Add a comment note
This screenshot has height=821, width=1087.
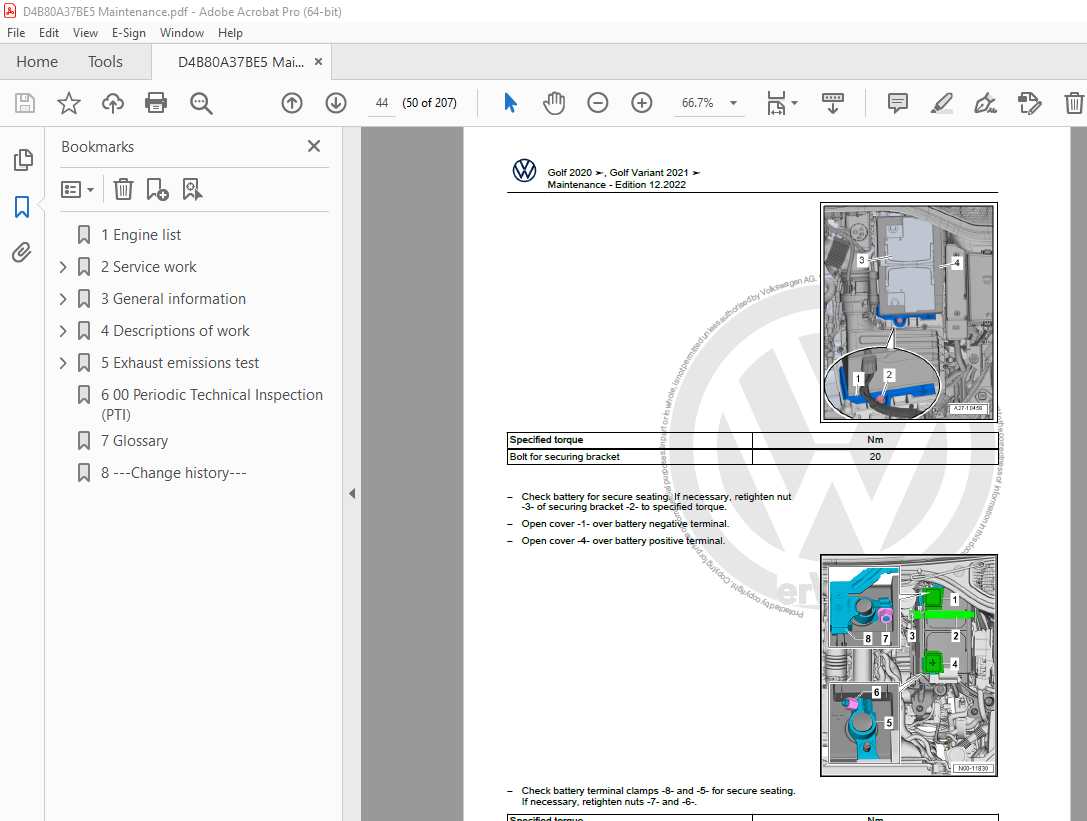tap(898, 103)
